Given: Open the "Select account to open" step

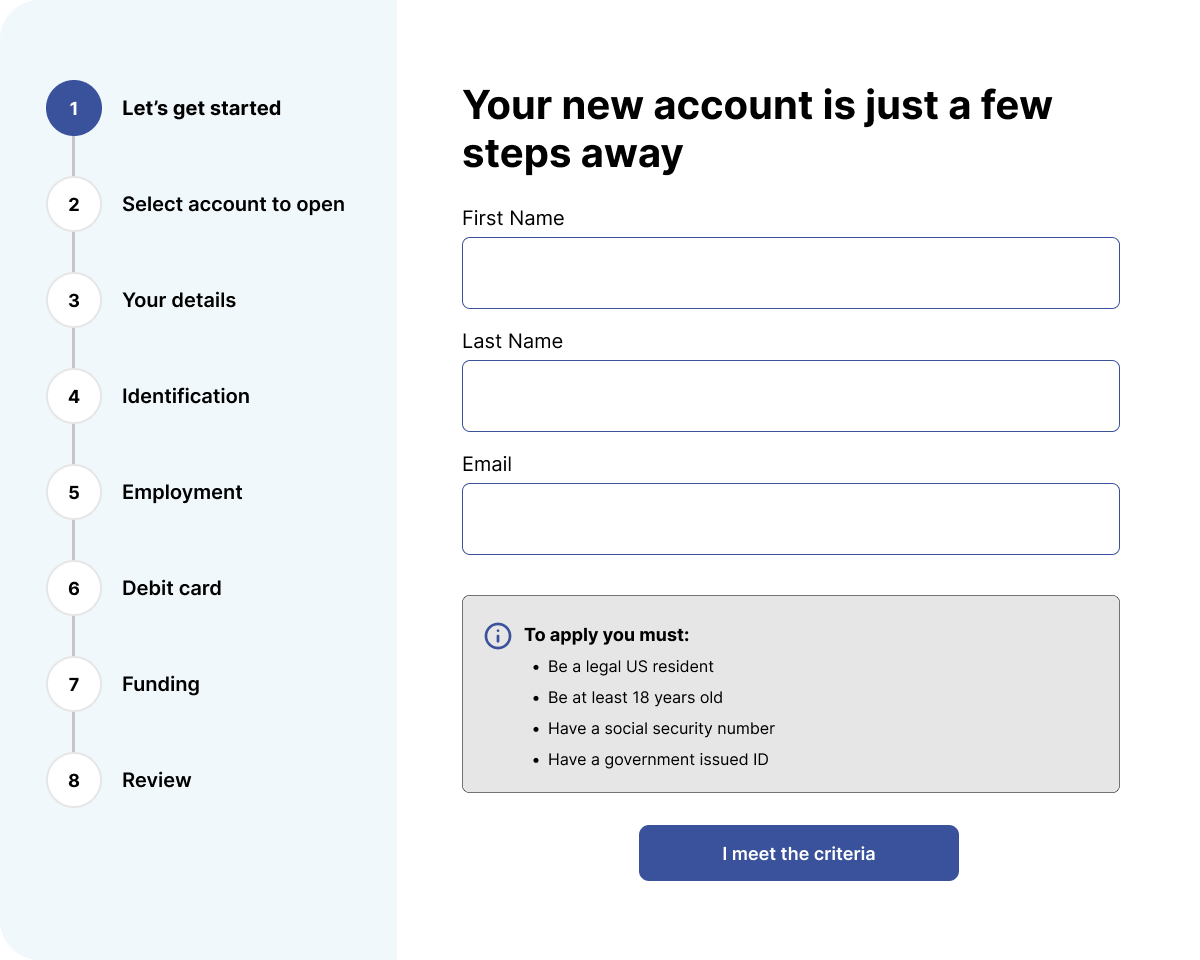Looking at the screenshot, I should [233, 204].
